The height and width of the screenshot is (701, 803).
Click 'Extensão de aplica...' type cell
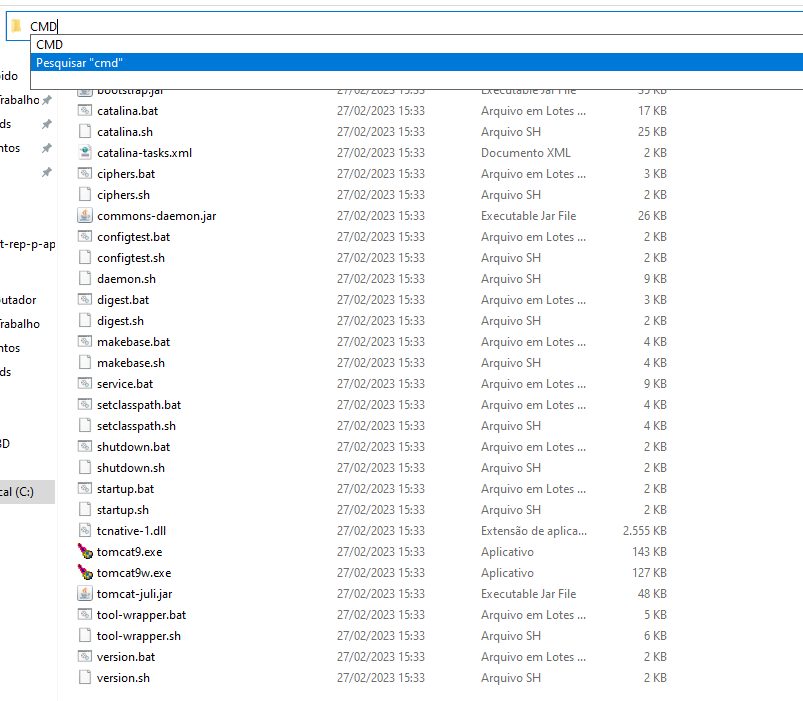click(x=534, y=531)
